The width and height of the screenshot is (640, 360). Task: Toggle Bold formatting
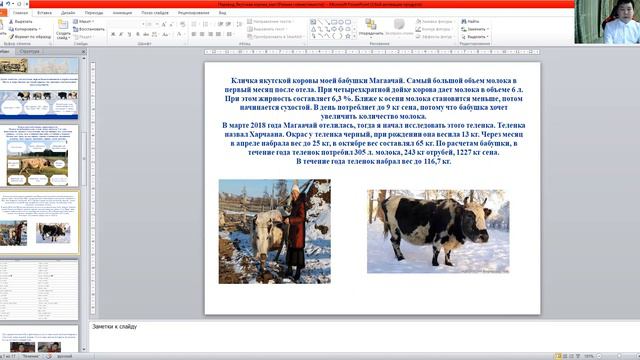coord(113,35)
